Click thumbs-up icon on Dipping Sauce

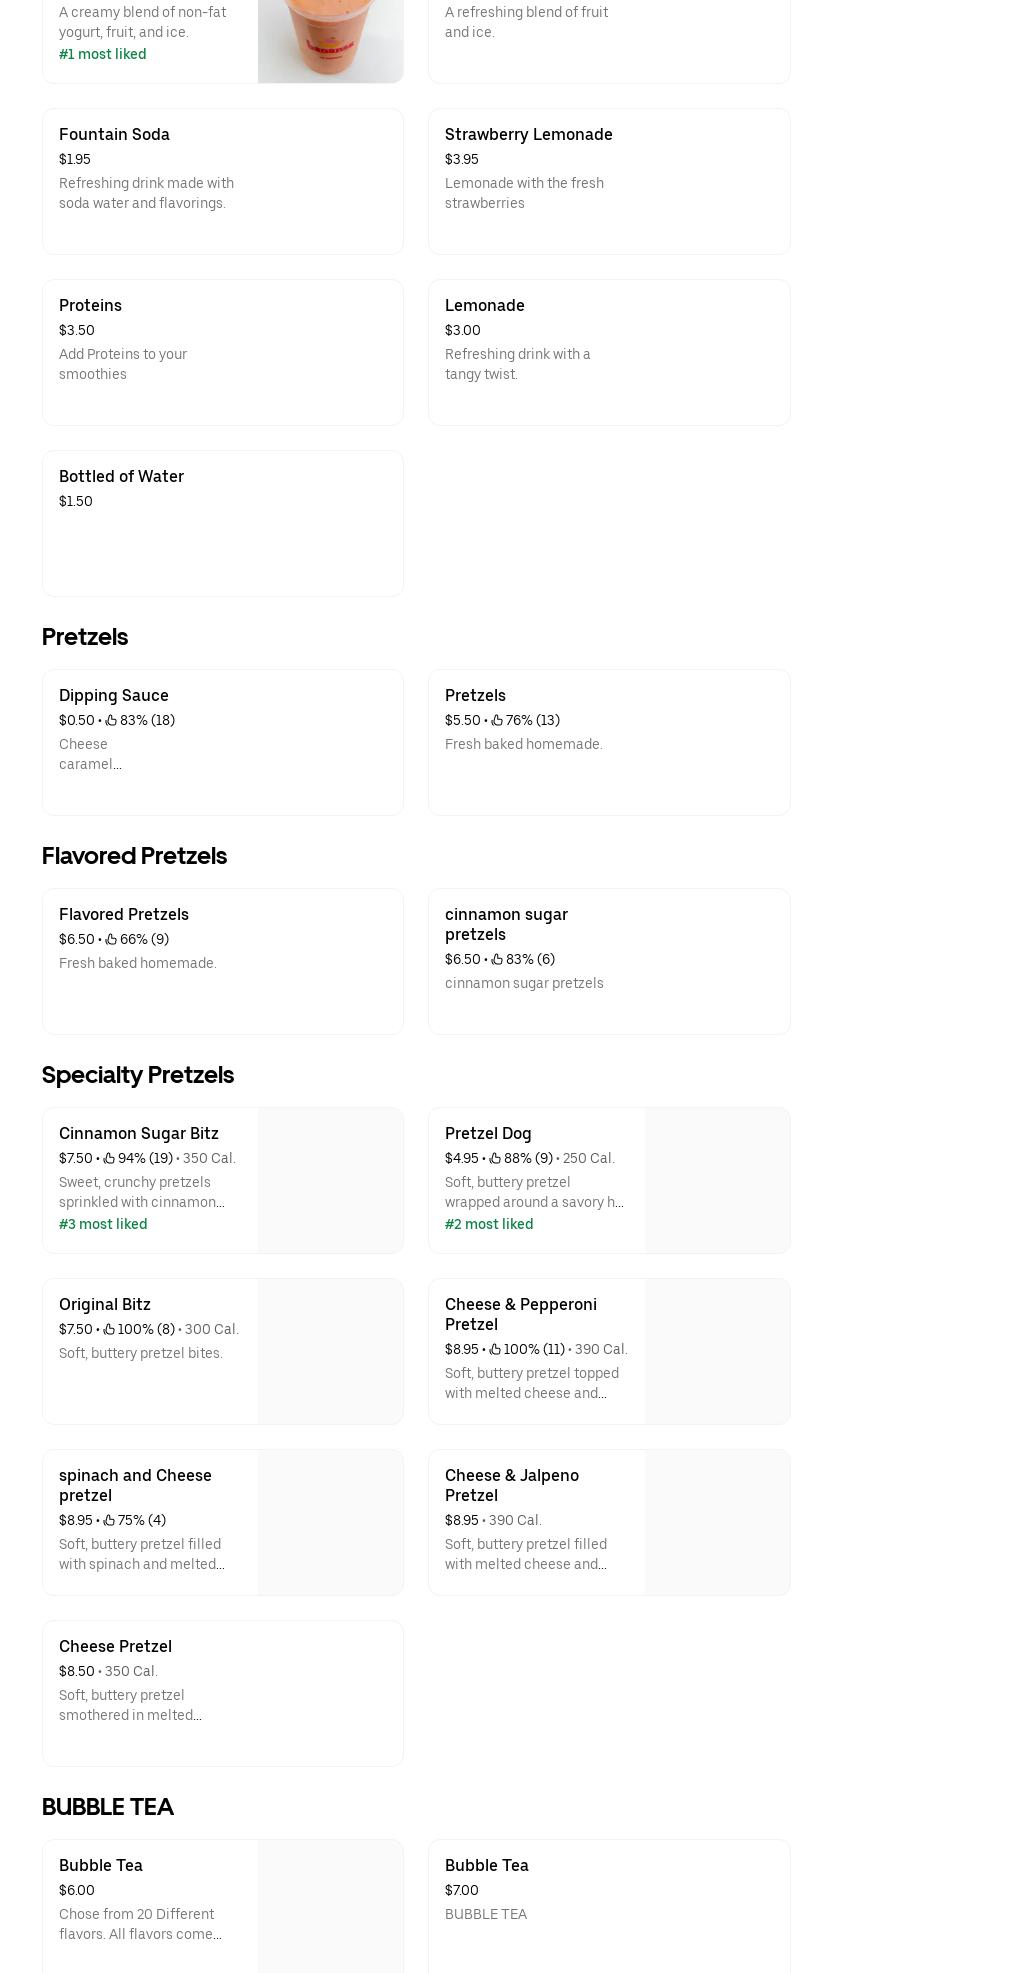[x=111, y=720]
